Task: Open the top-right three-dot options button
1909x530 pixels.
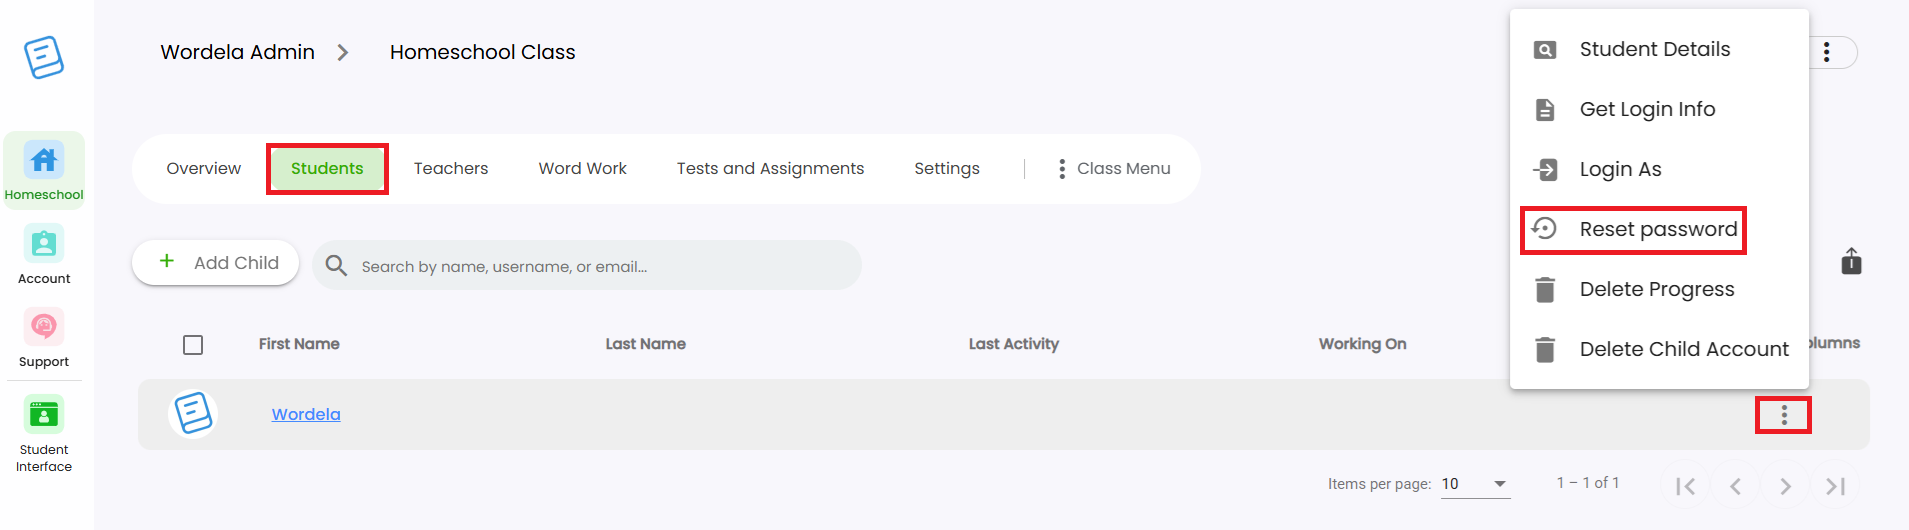Action: click(x=1827, y=52)
